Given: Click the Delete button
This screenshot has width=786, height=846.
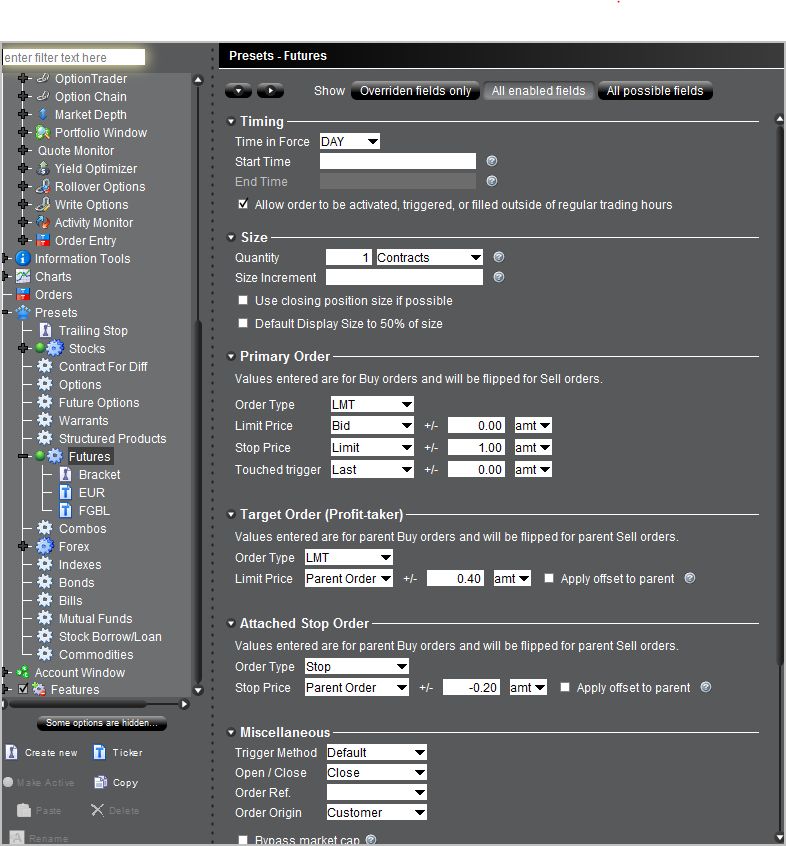Looking at the screenshot, I should [115, 810].
